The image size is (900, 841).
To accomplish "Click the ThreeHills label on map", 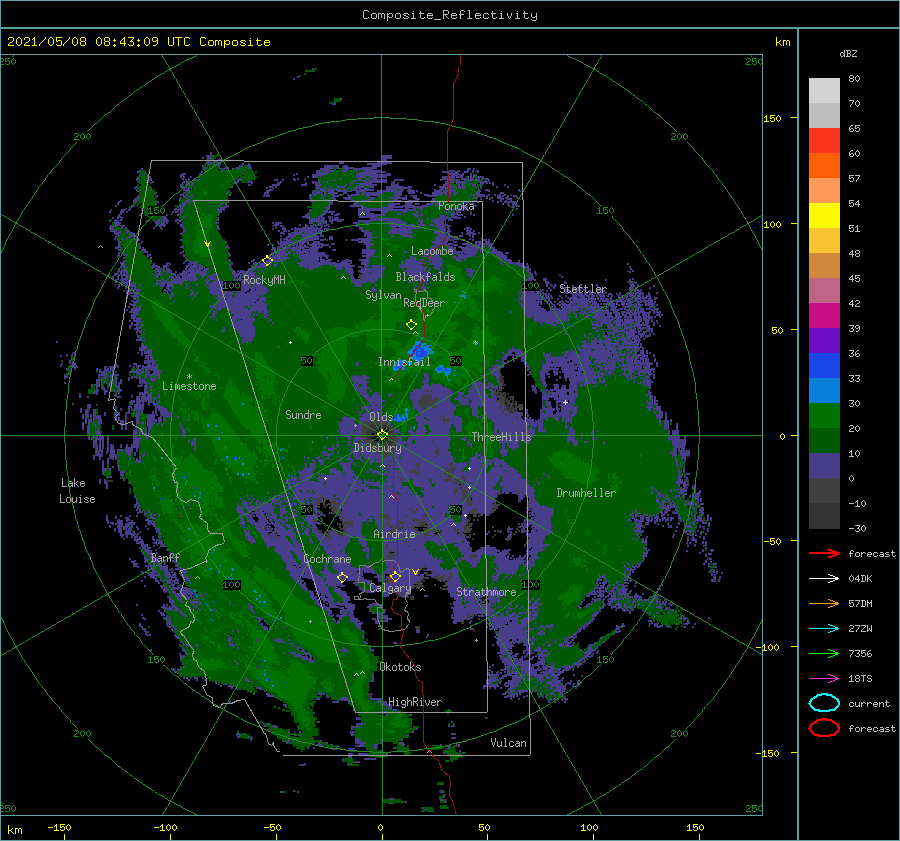I will click(501, 437).
